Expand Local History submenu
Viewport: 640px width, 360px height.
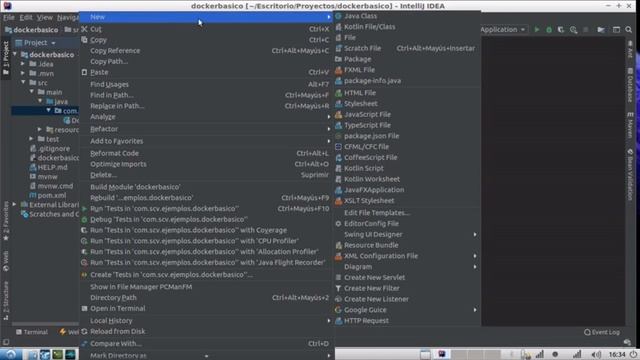coord(205,320)
